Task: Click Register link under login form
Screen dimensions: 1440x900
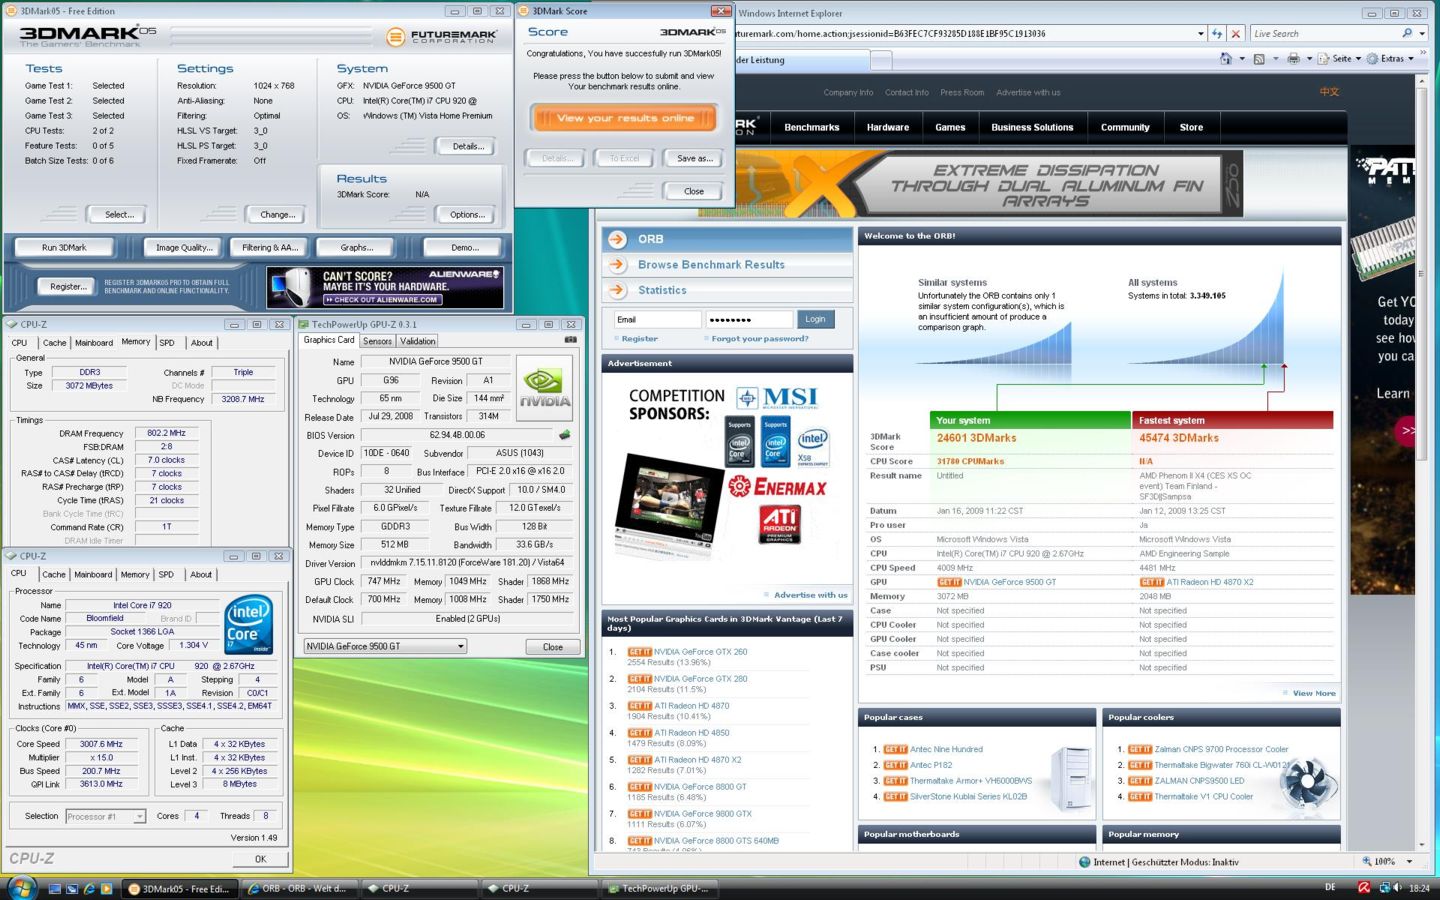Action: coord(640,339)
